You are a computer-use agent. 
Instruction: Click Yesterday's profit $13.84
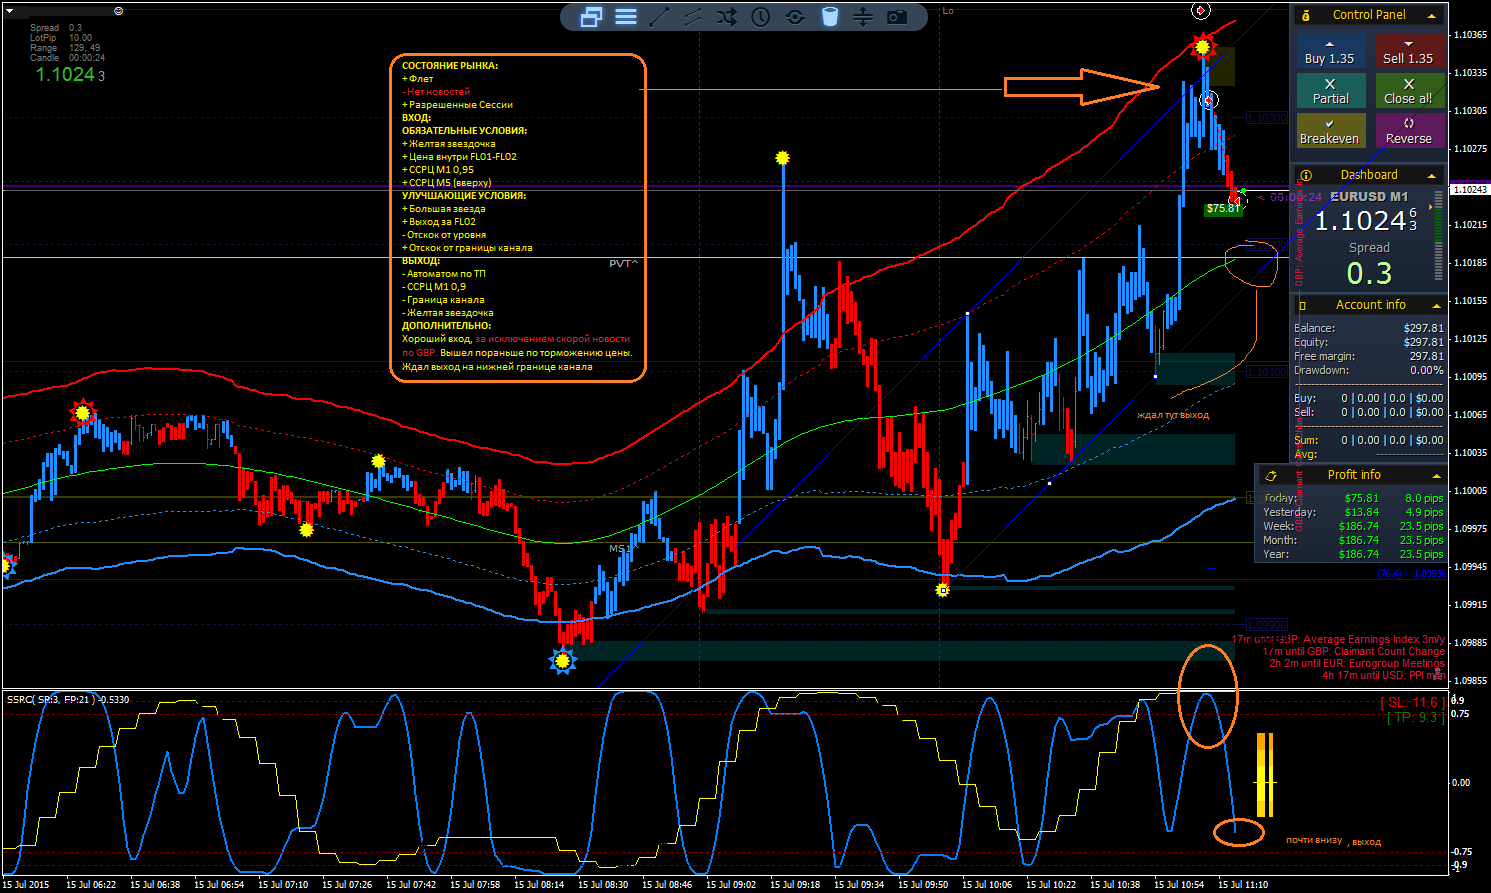(x=1361, y=512)
